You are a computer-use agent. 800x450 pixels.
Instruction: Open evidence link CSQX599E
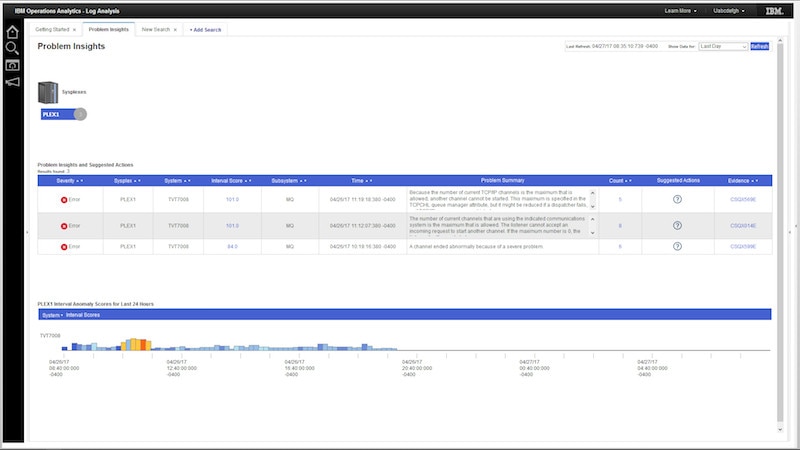click(743, 246)
